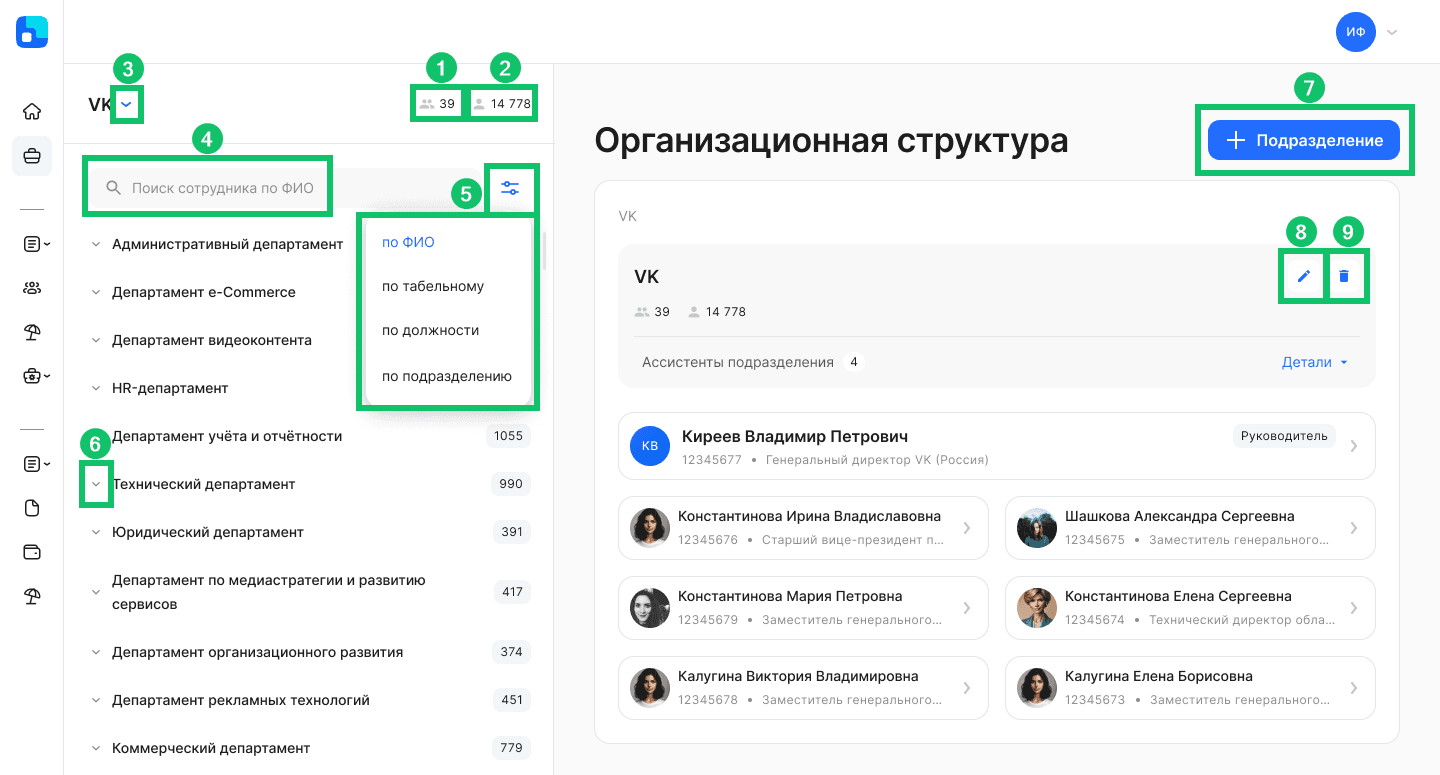The height and width of the screenshot is (775, 1440).
Task: Click the KB avatar of Киреев Владимир Петрович
Action: [650, 446]
